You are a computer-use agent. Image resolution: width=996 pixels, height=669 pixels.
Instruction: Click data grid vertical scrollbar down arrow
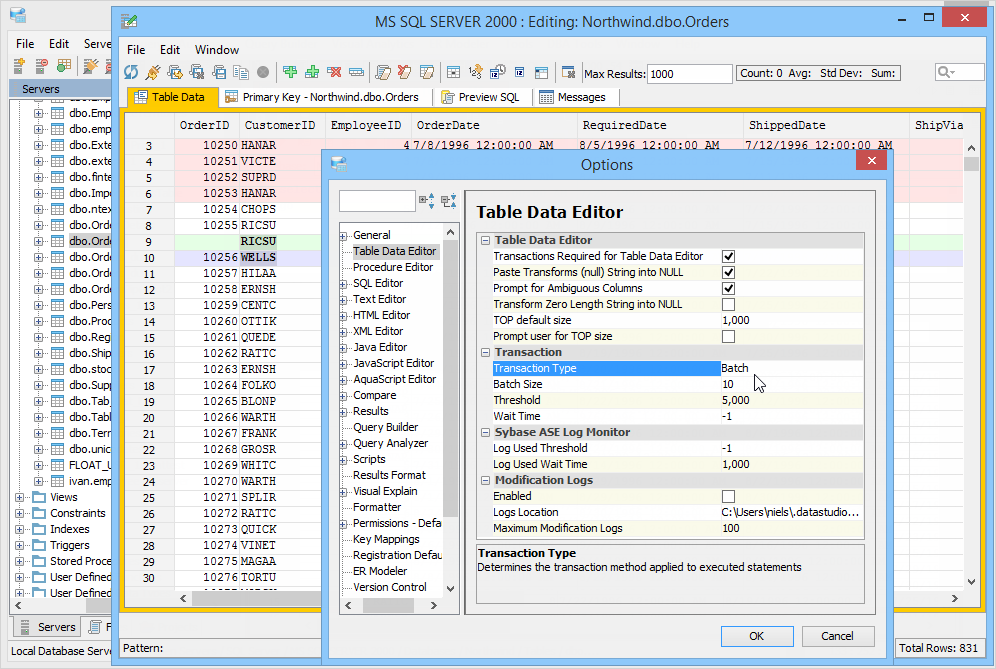coord(971,581)
